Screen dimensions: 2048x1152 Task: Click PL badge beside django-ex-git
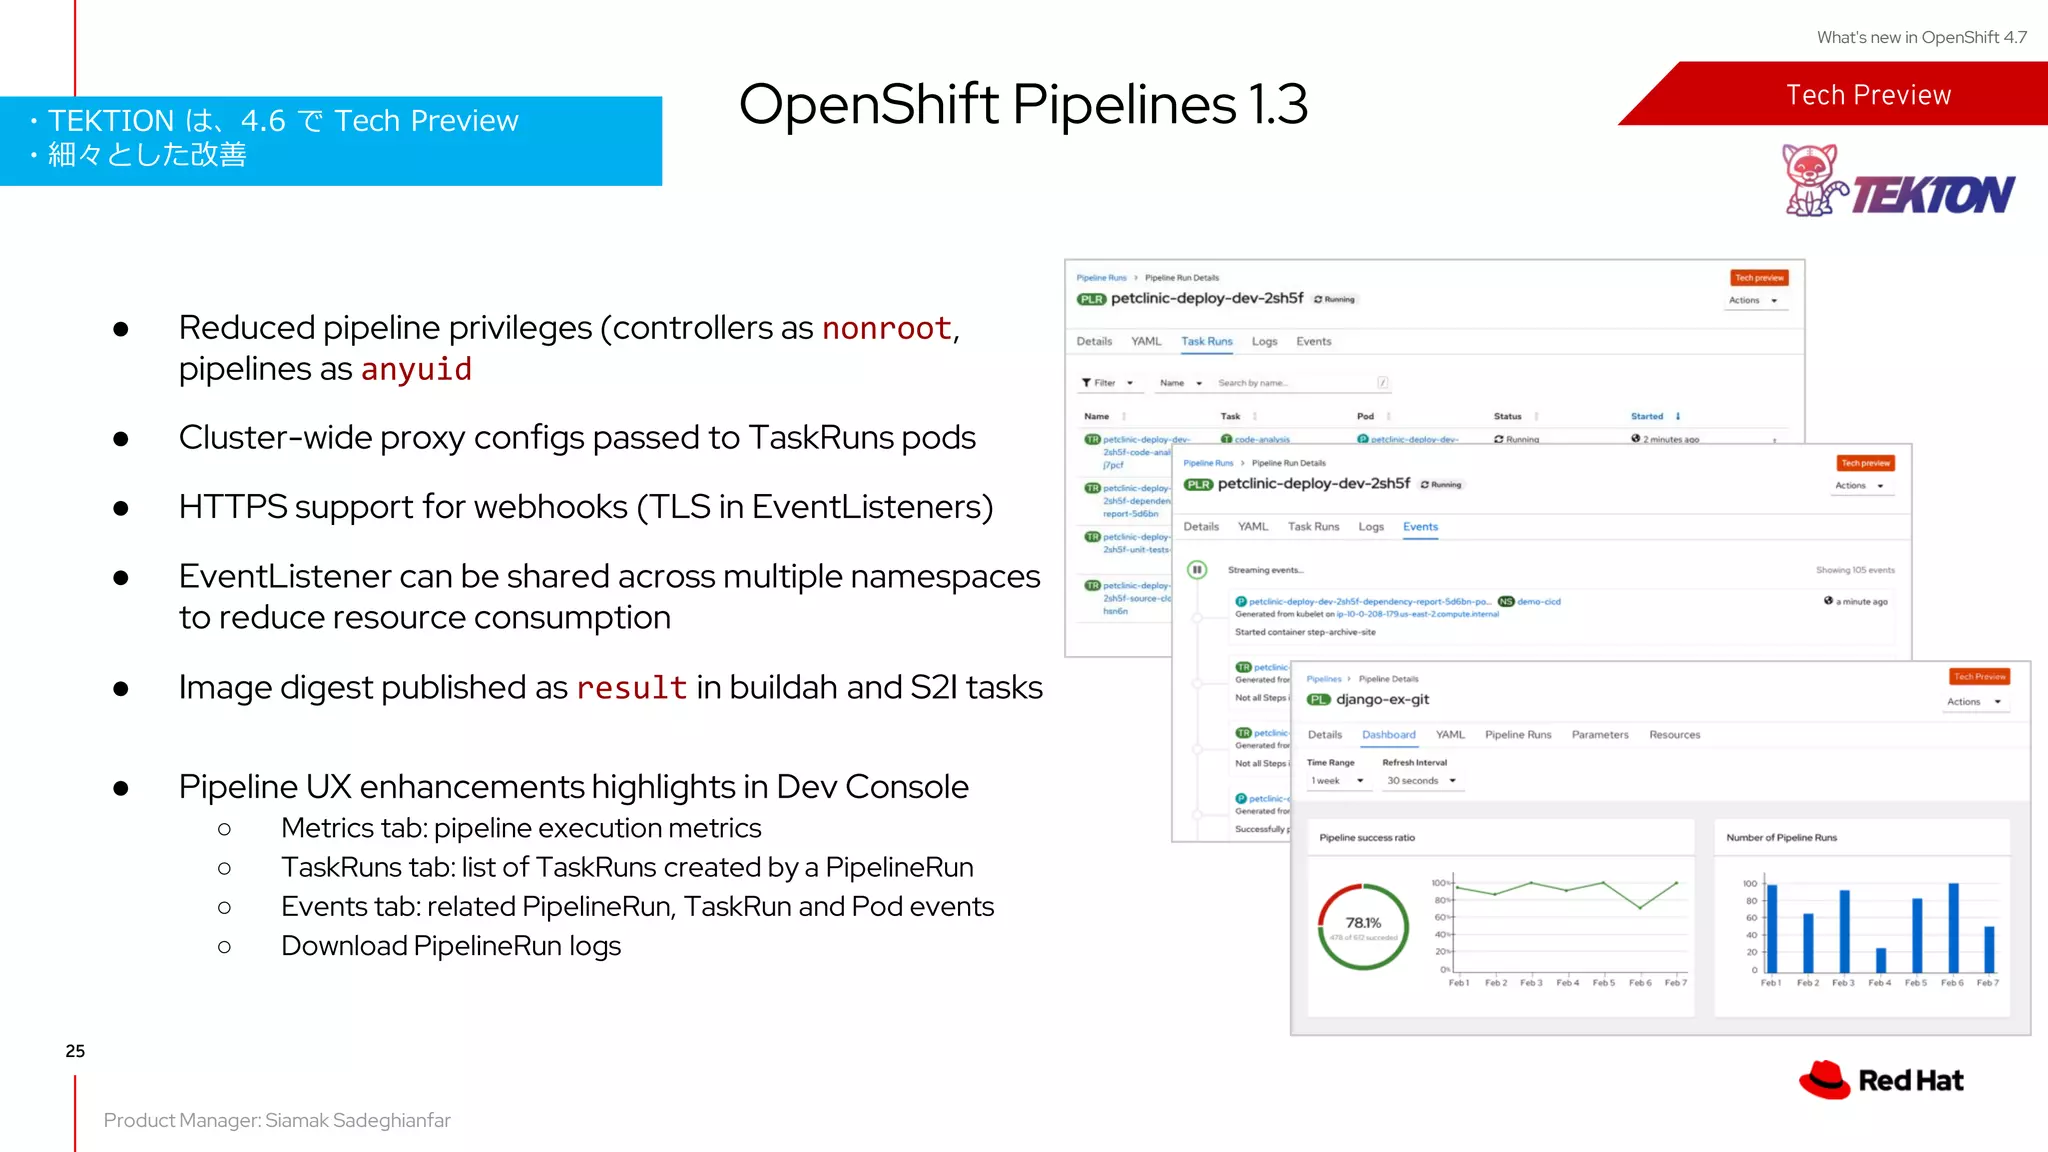1318,700
